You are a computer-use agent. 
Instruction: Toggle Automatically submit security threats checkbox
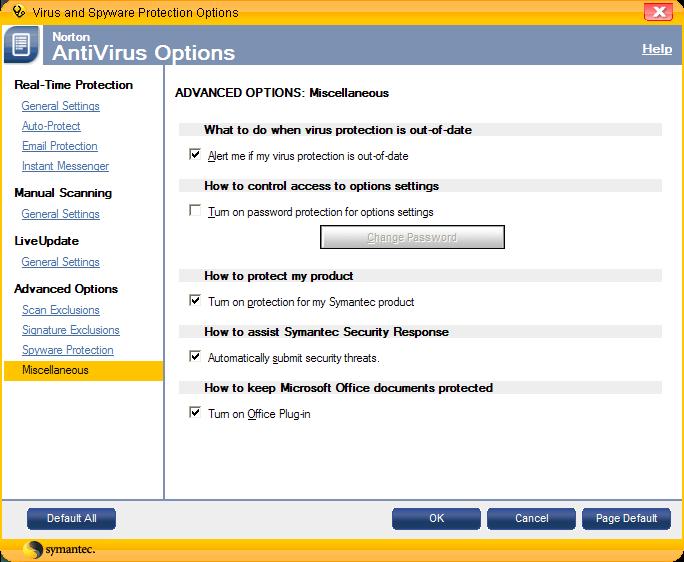[195, 356]
